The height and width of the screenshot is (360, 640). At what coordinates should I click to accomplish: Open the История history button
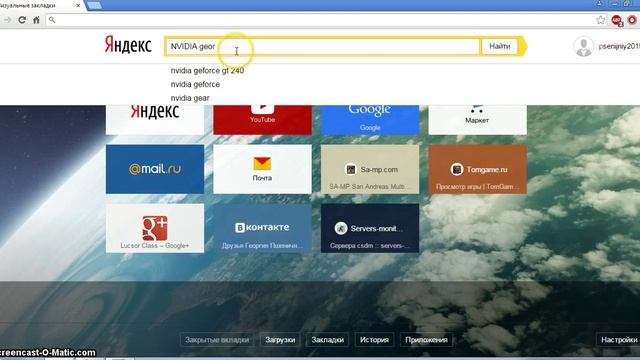point(374,340)
